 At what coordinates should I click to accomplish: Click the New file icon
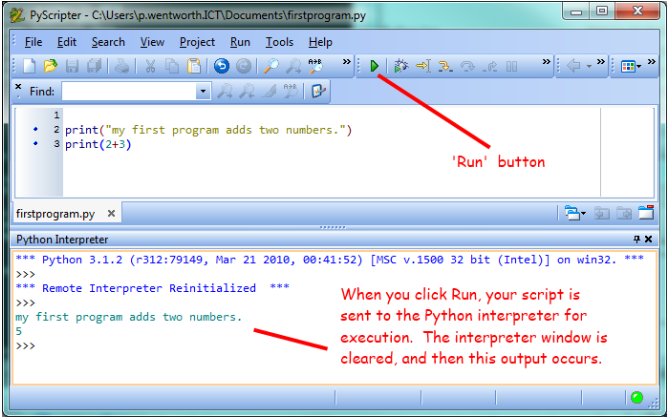coord(29,66)
